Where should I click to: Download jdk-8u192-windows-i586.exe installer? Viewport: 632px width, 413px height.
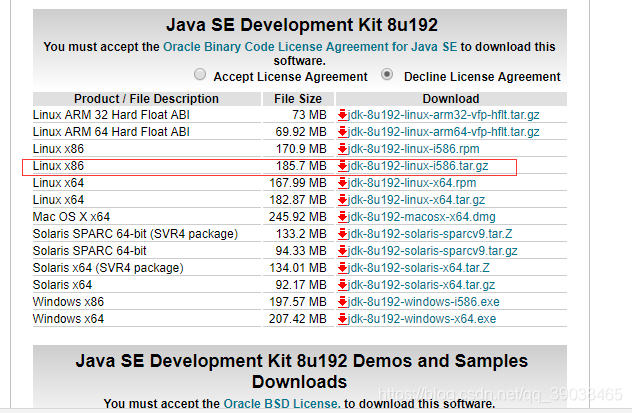(424, 302)
